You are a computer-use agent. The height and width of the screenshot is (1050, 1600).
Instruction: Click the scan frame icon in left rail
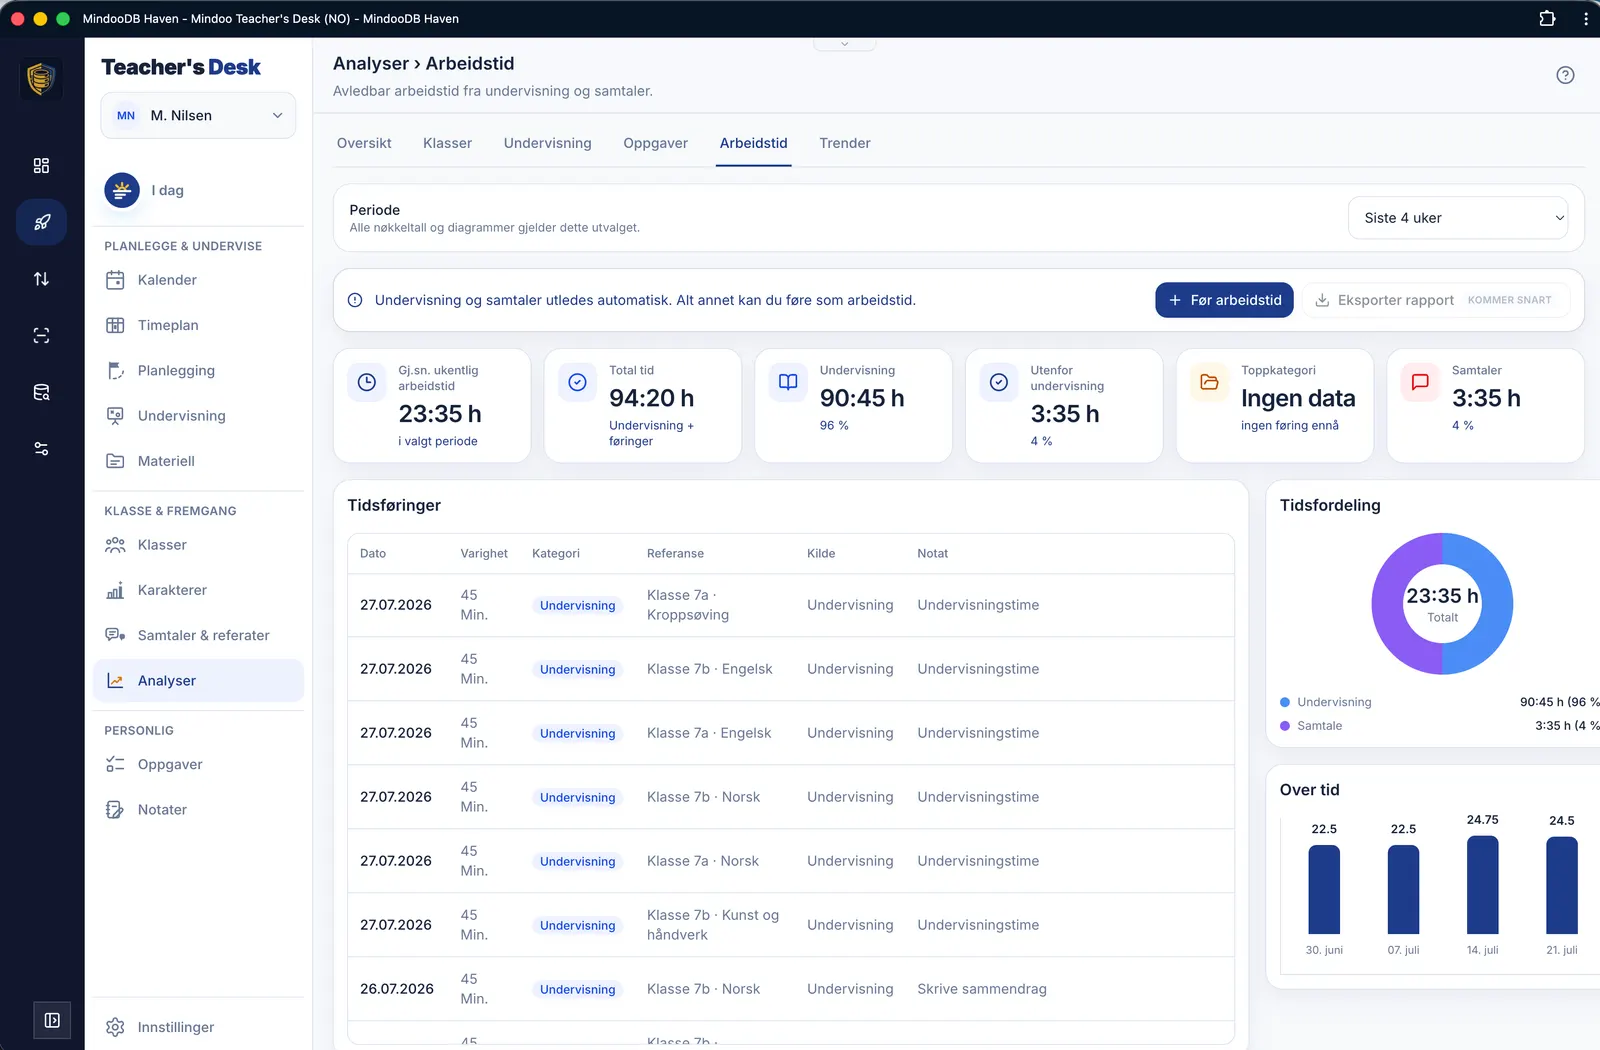pyautogui.click(x=41, y=336)
